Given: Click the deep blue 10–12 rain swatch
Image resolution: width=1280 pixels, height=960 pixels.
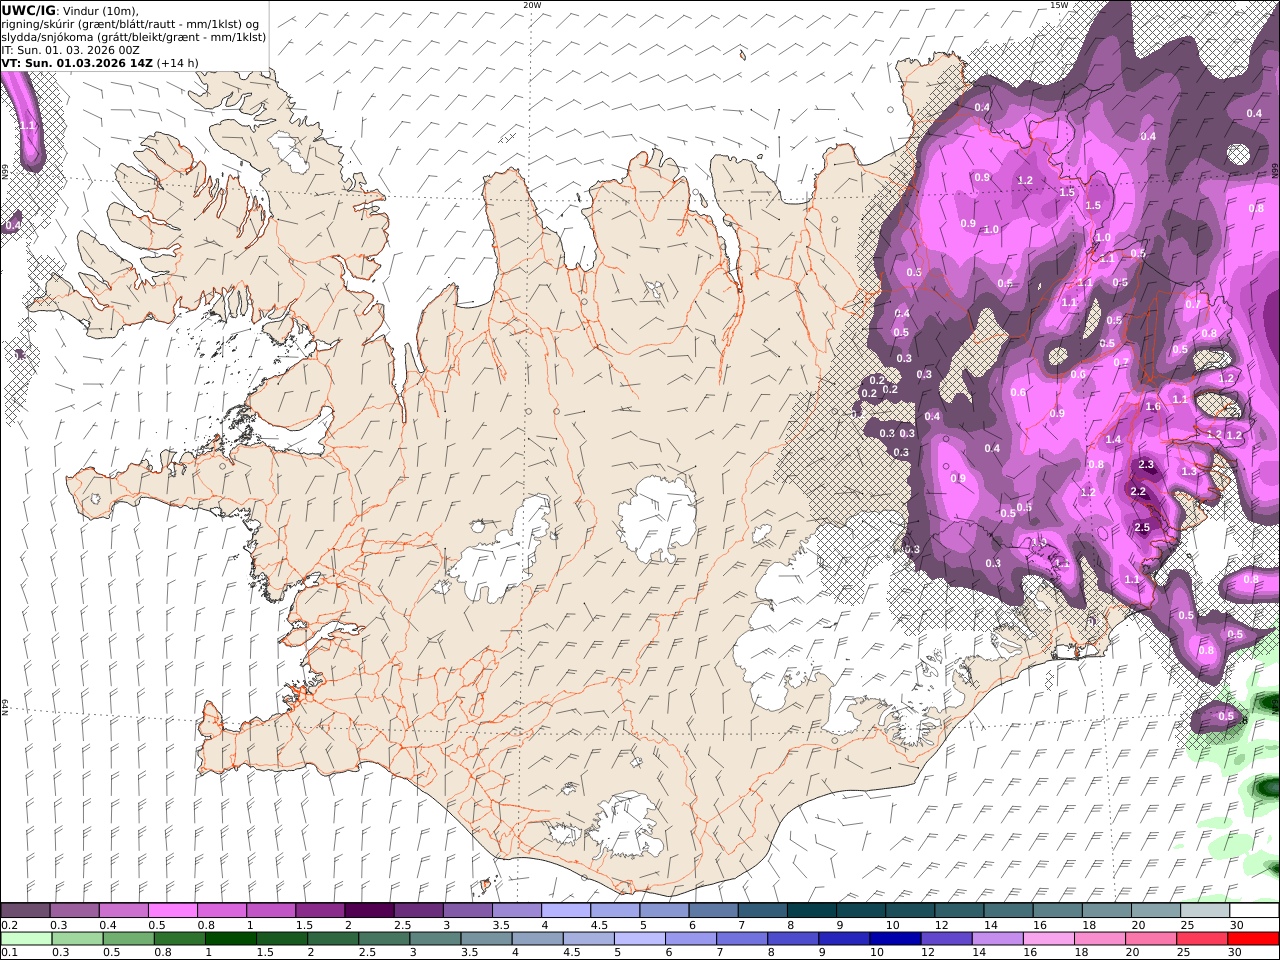Looking at the screenshot, I should tap(895, 939).
